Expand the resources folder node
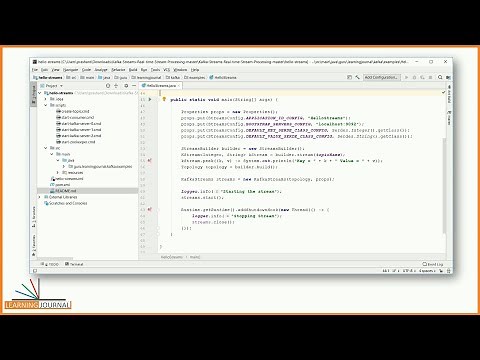 (x=58, y=172)
